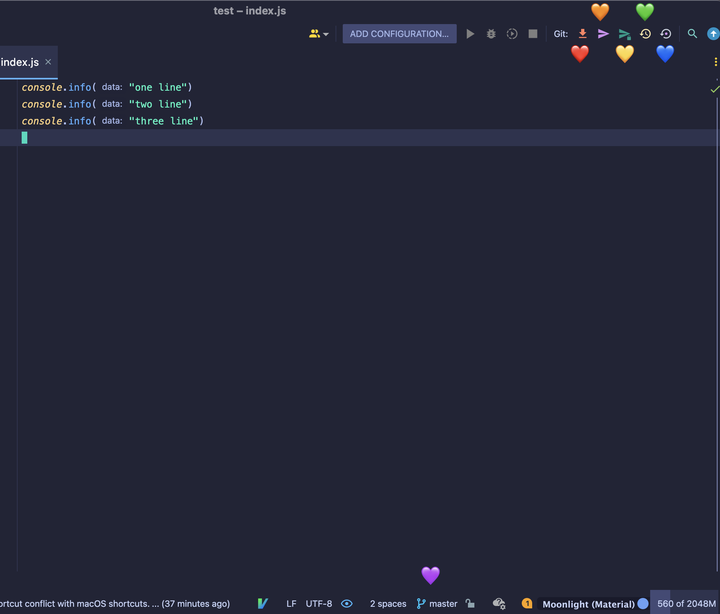Rollback changes with the revert icon
The height and width of the screenshot is (614, 720).
pyautogui.click(x=666, y=34)
